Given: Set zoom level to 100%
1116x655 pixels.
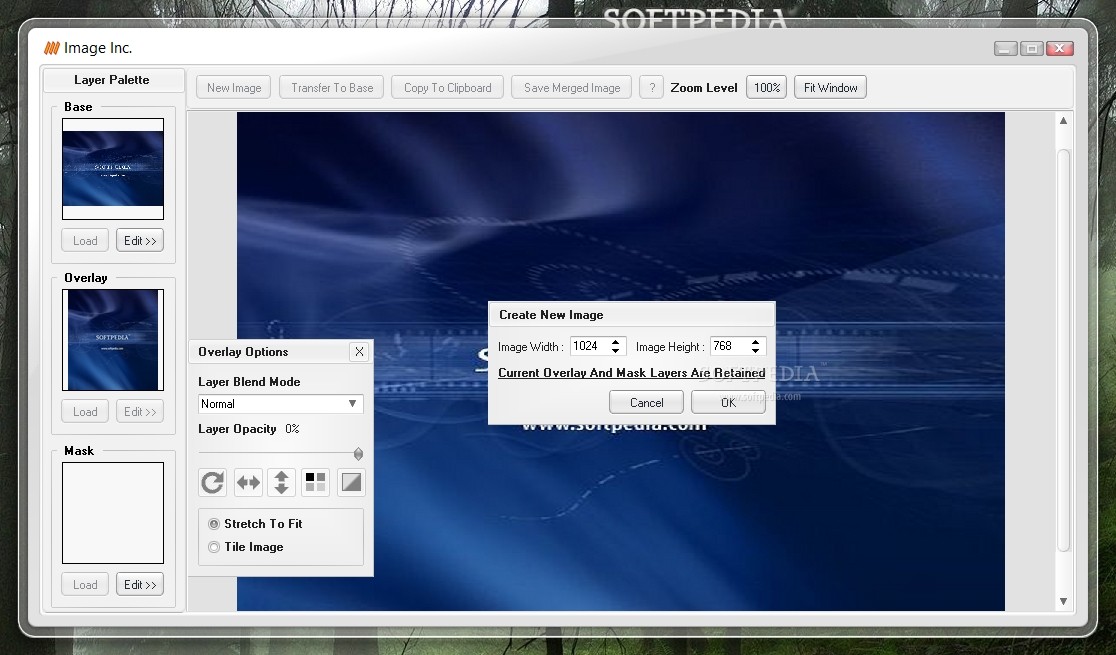Looking at the screenshot, I should (767, 88).
